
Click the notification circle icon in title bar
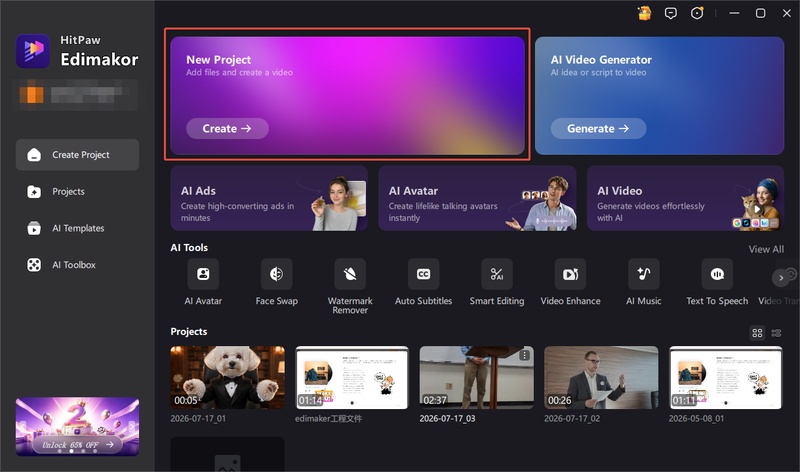[697, 13]
